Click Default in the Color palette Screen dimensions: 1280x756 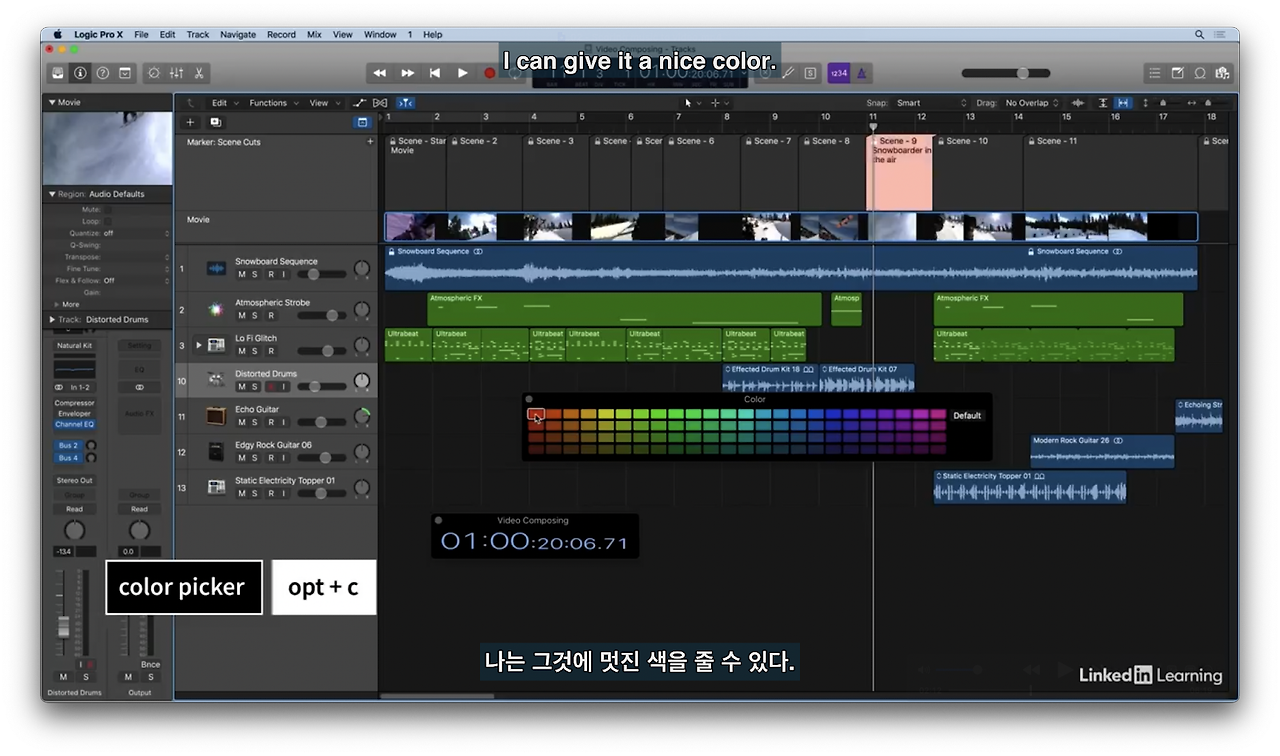pyautogui.click(x=967, y=416)
